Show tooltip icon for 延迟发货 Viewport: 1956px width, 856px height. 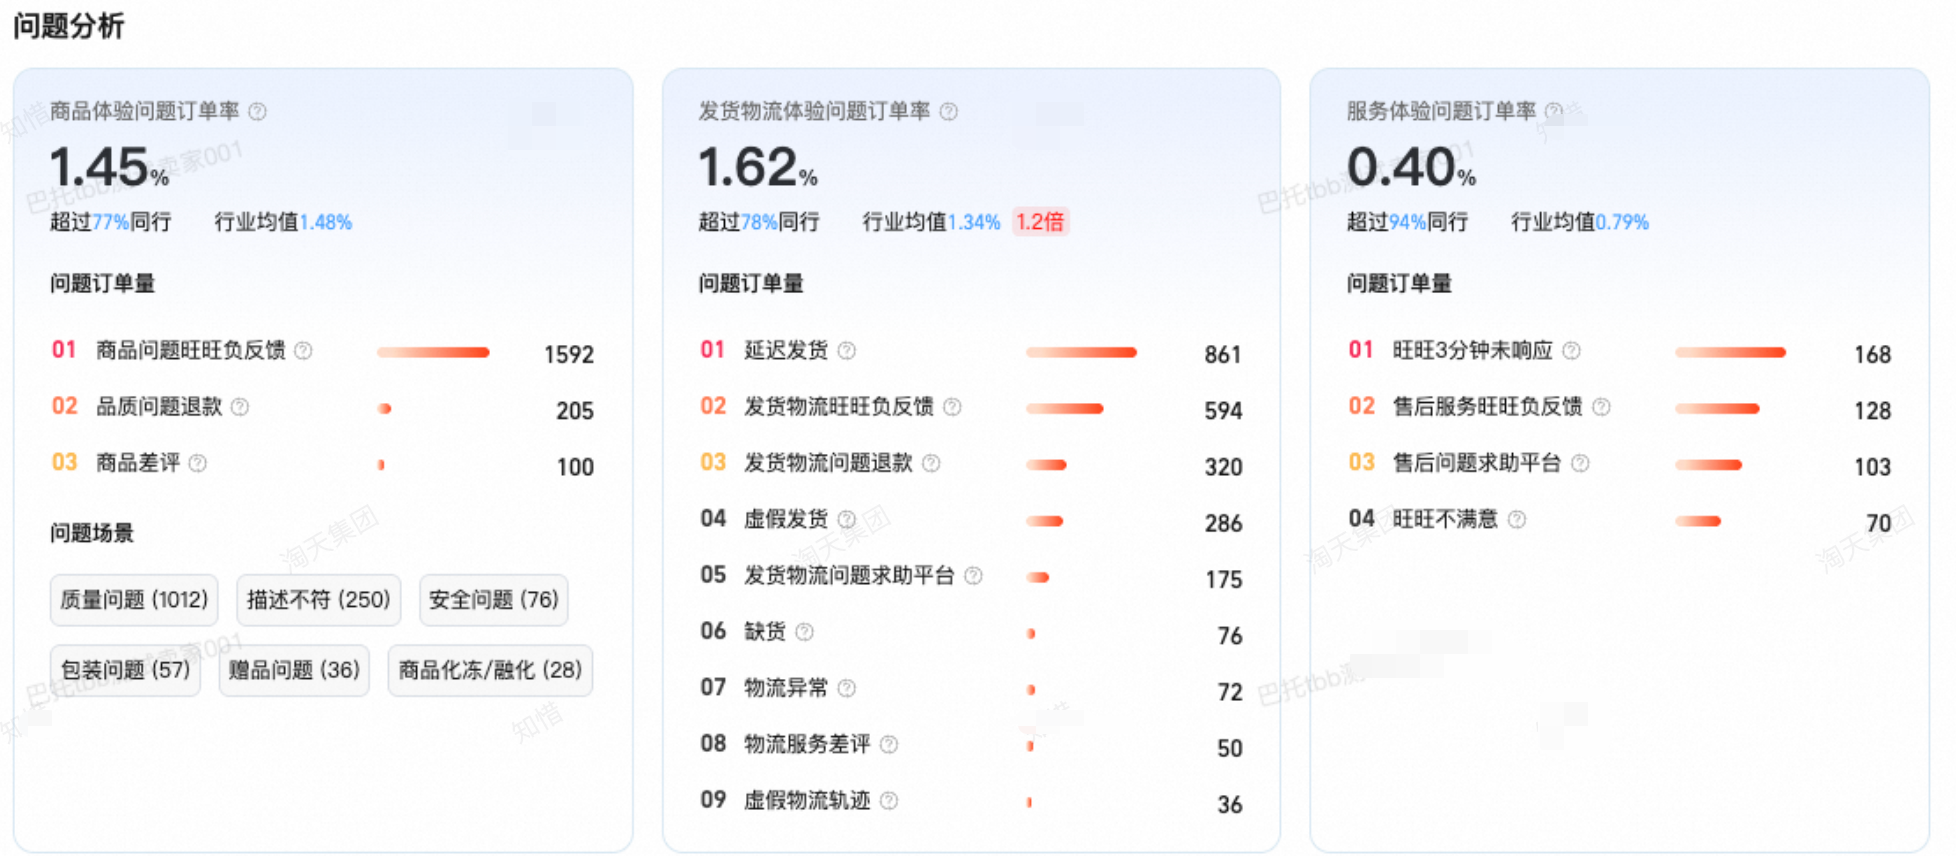coord(847,350)
